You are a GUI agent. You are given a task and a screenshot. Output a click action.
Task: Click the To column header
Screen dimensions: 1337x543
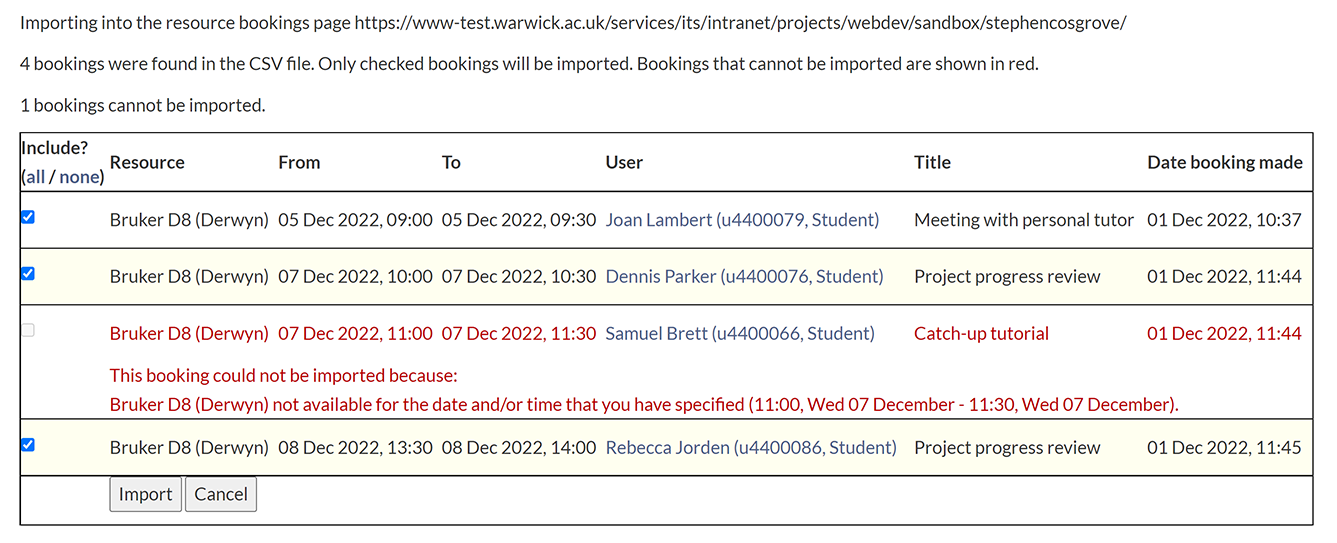point(451,162)
